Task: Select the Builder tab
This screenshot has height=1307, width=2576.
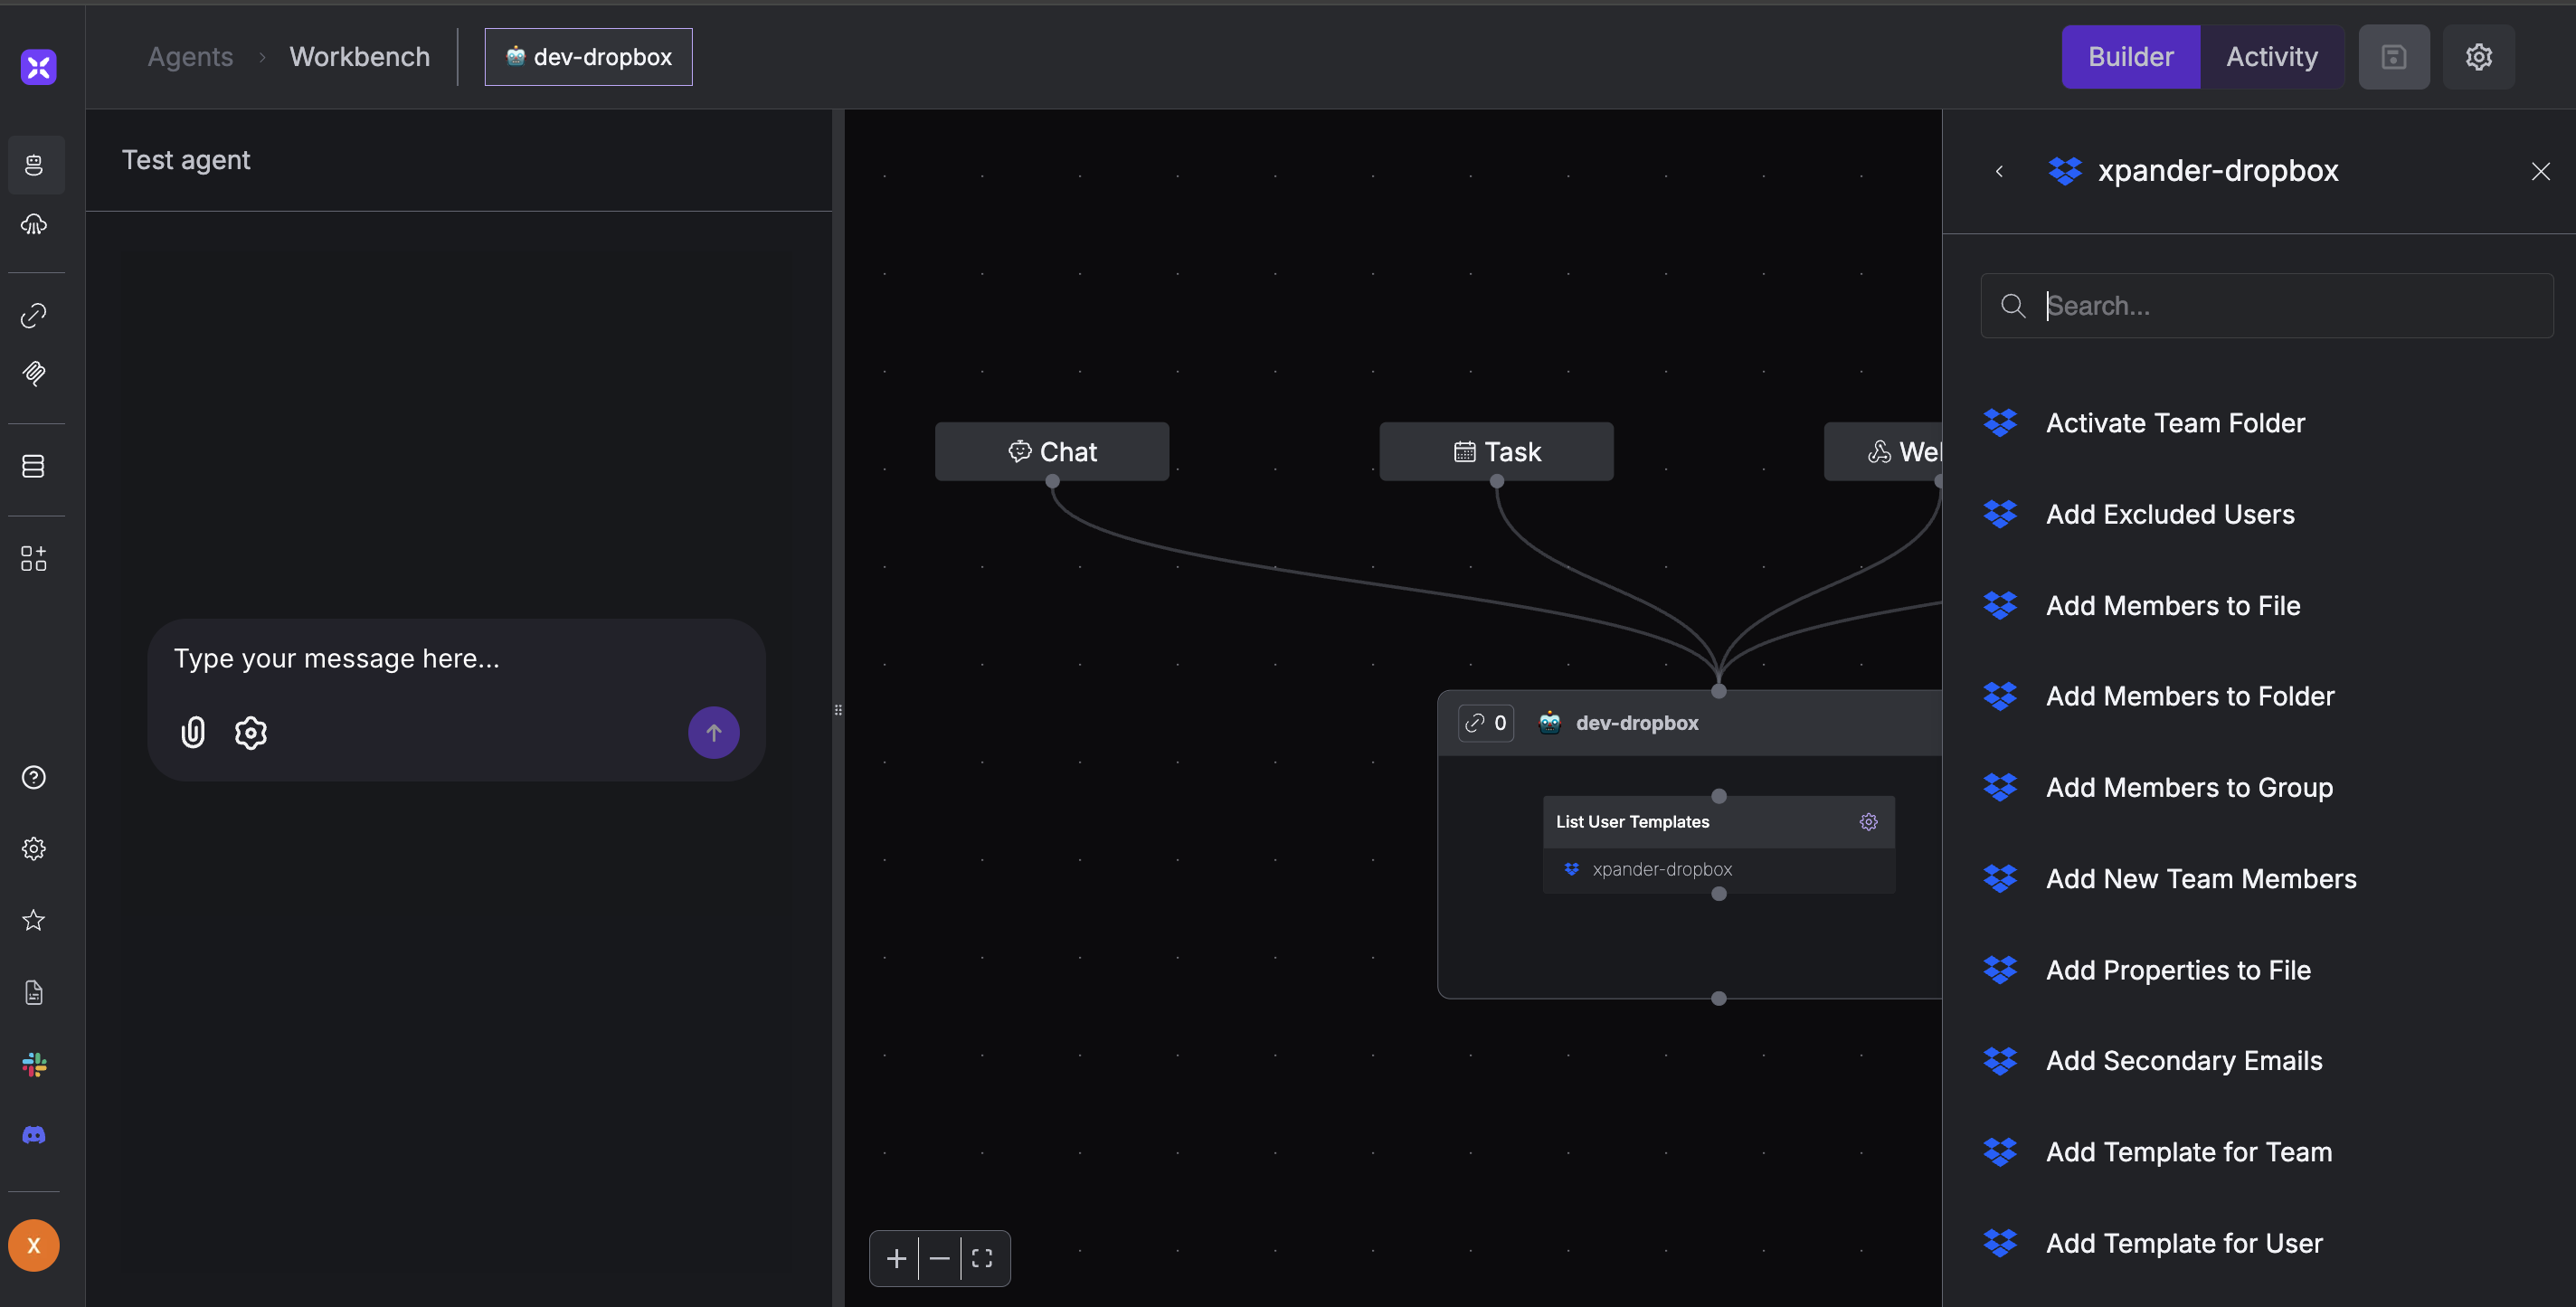Action: tap(2130, 57)
